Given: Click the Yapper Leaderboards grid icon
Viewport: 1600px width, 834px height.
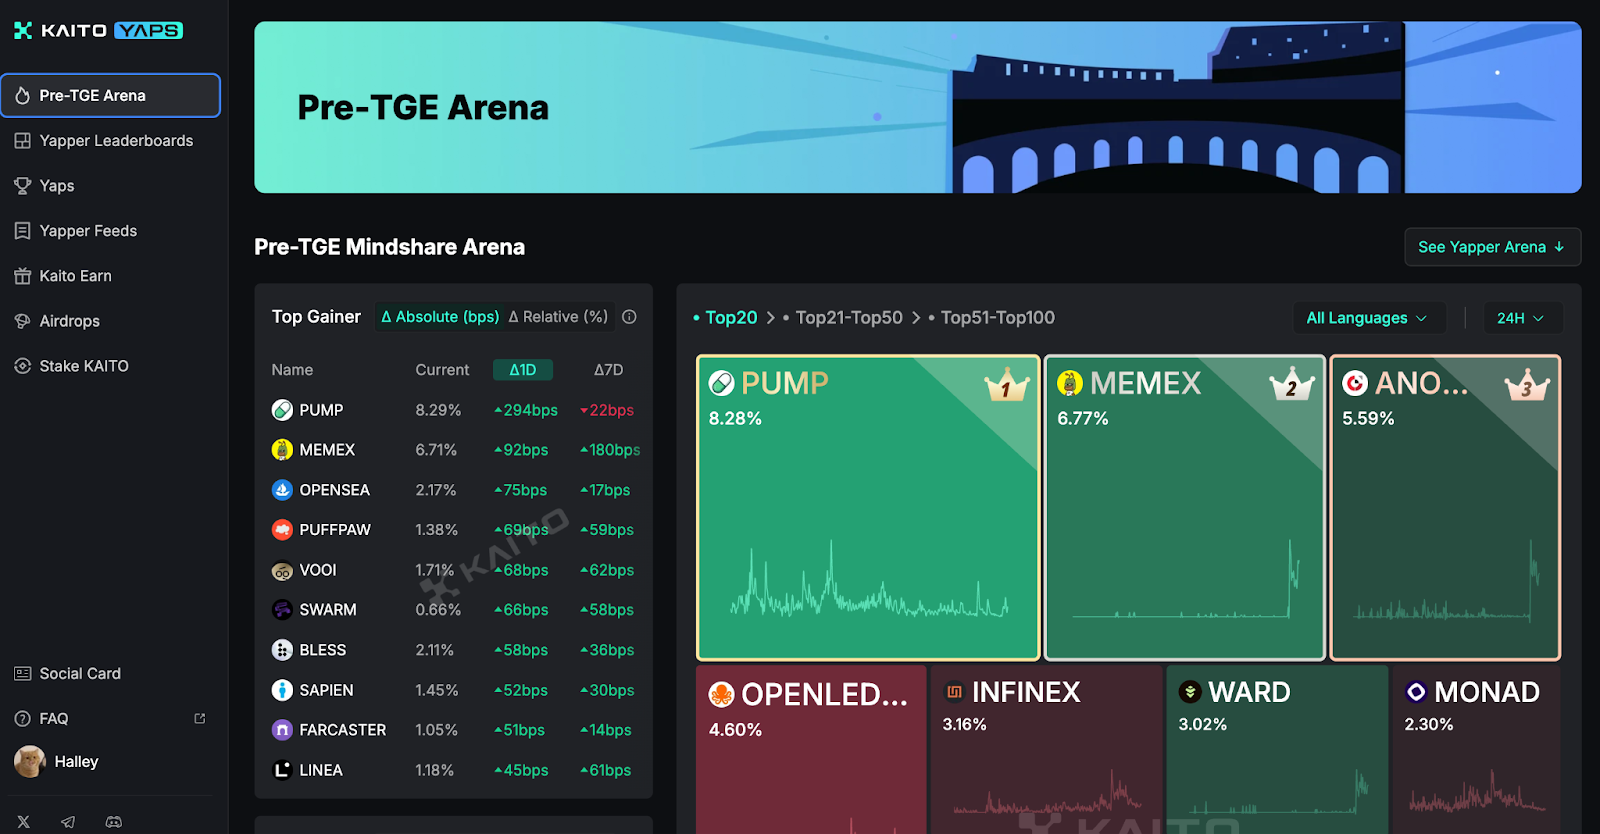Looking at the screenshot, I should point(22,141).
